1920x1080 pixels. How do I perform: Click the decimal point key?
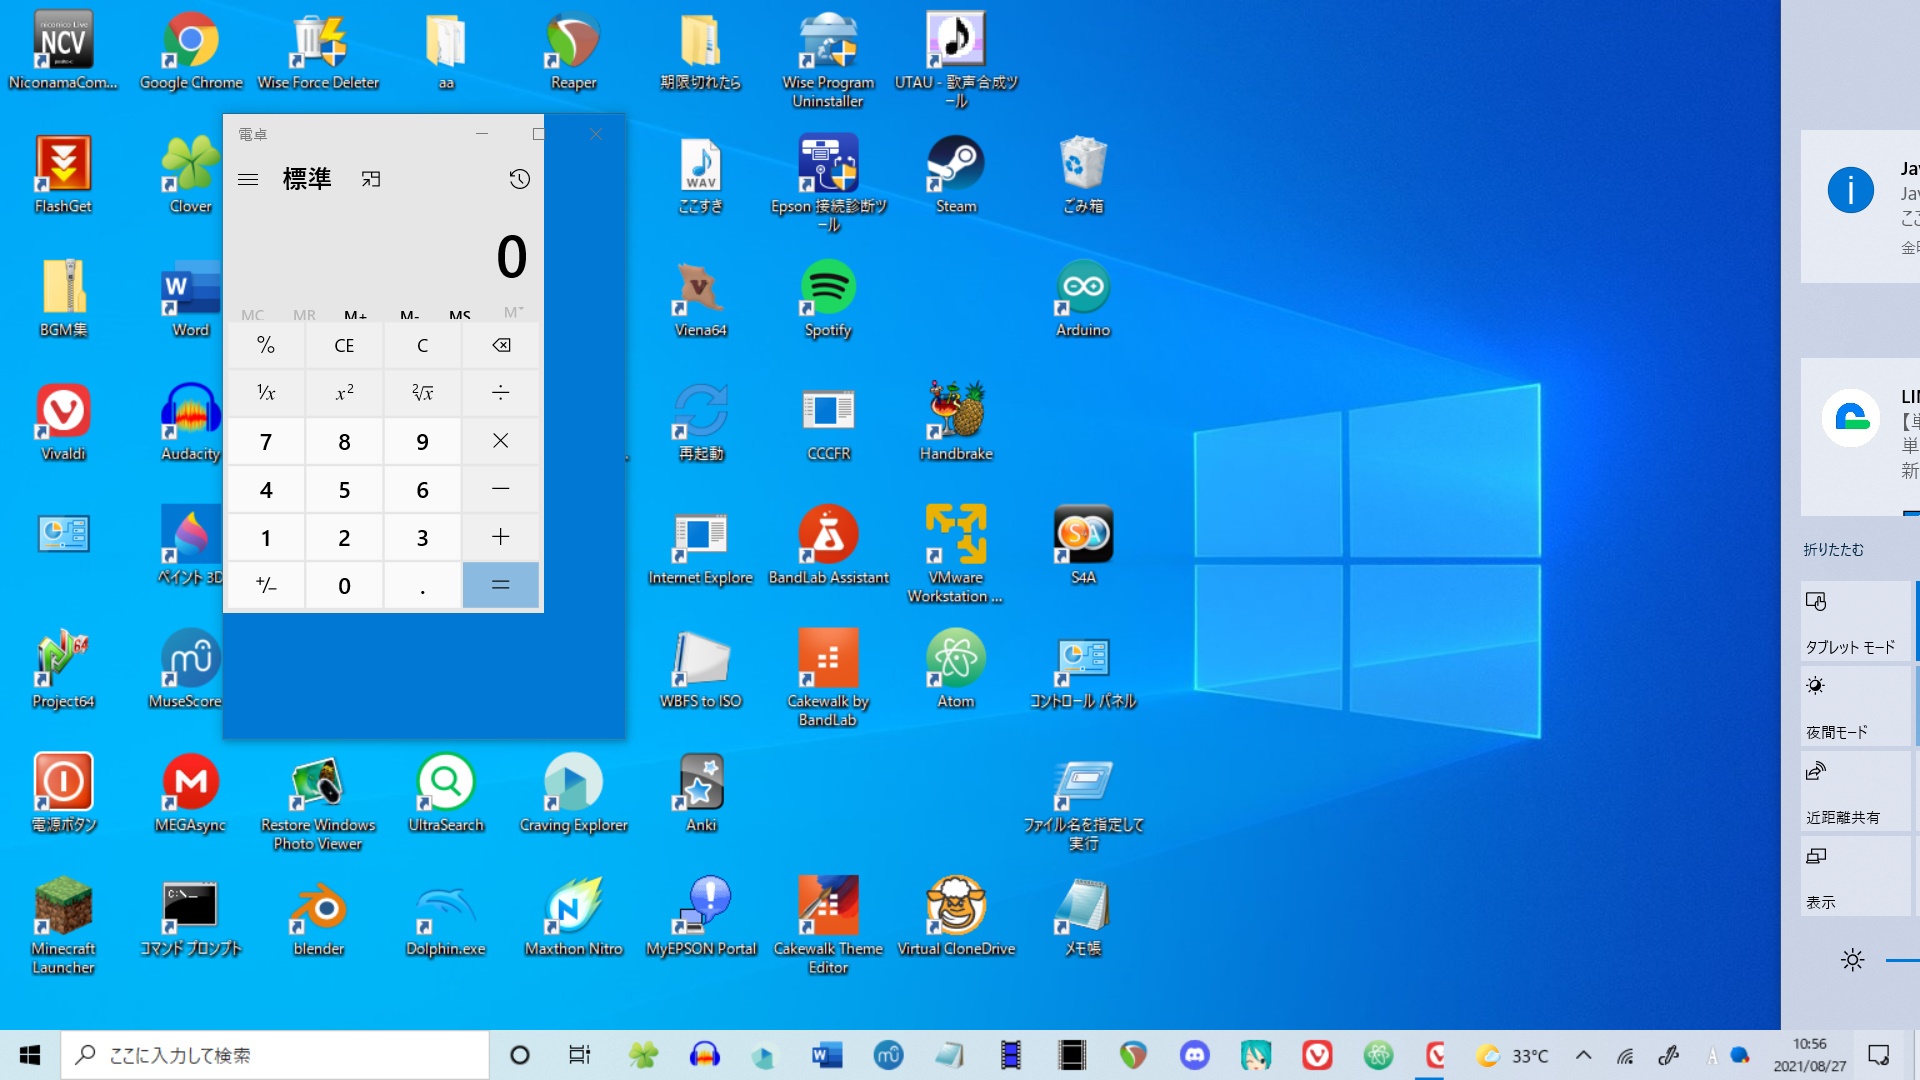pos(422,585)
